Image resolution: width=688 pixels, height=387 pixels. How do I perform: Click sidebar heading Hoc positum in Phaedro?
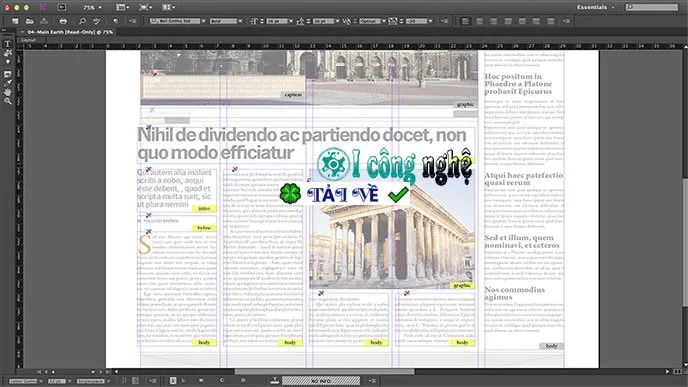pyautogui.click(x=518, y=84)
